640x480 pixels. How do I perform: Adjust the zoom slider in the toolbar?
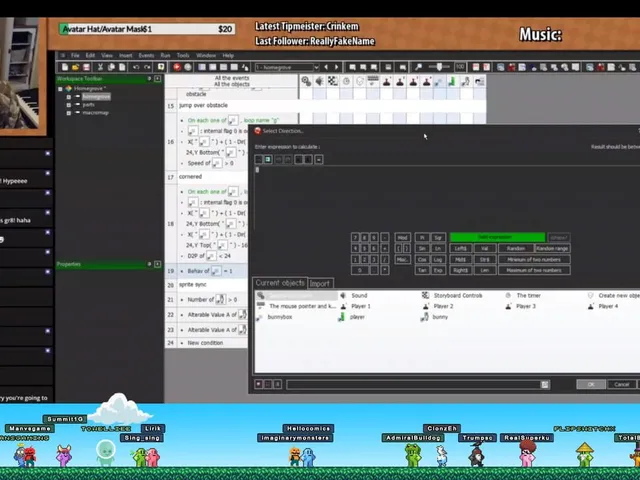[x=439, y=67]
